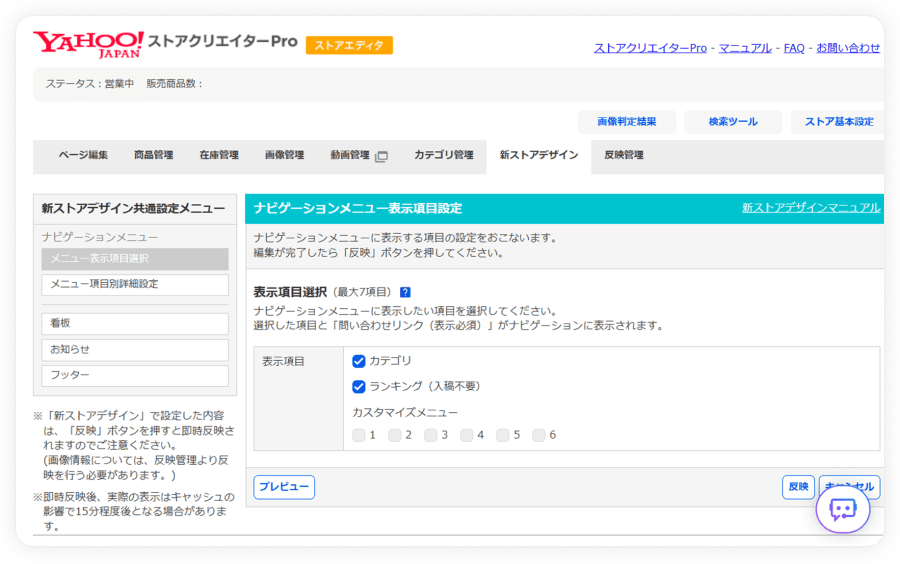Open the マニュアル link
The image size is (900, 564).
pyautogui.click(x=745, y=48)
